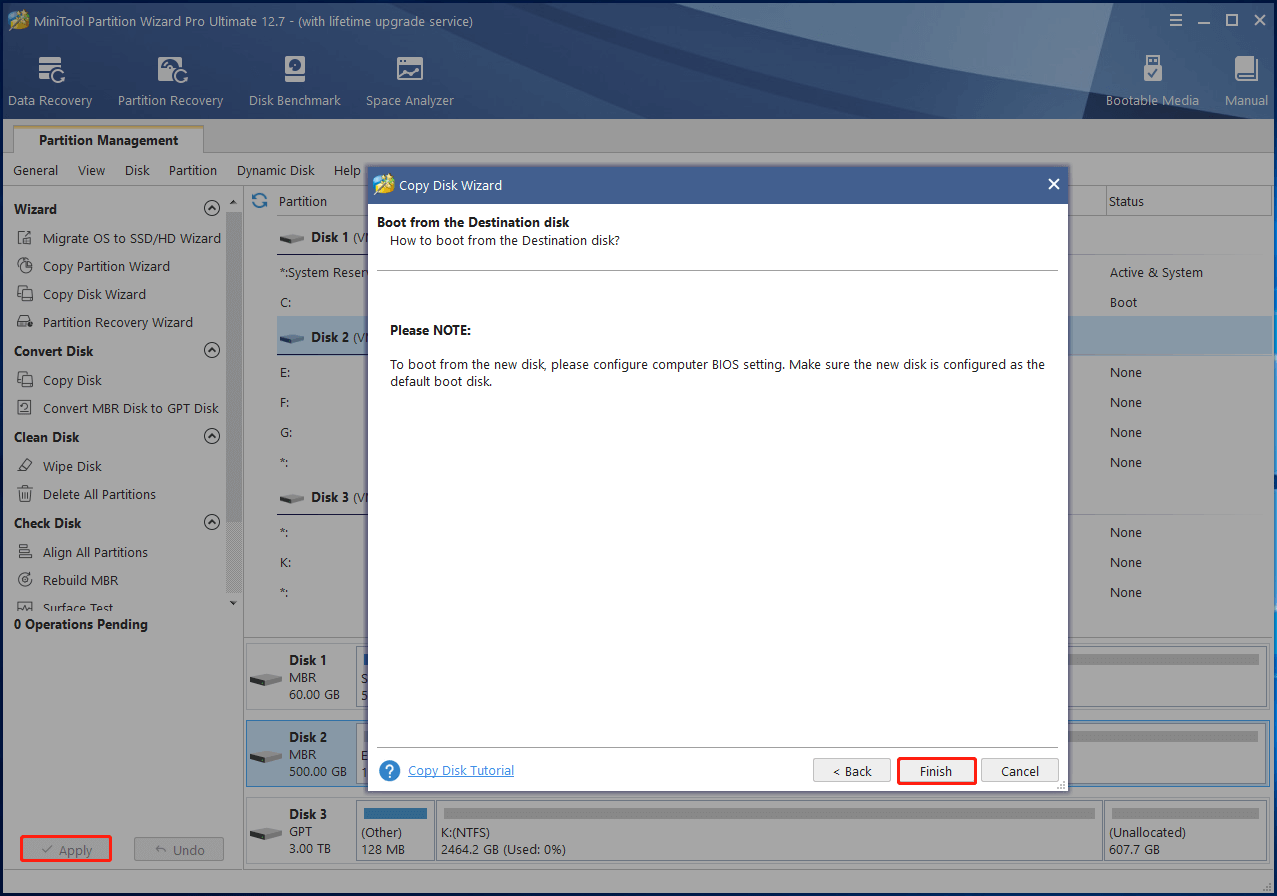Open the Dynamic Disk menu
The image size is (1277, 896).
click(x=276, y=170)
